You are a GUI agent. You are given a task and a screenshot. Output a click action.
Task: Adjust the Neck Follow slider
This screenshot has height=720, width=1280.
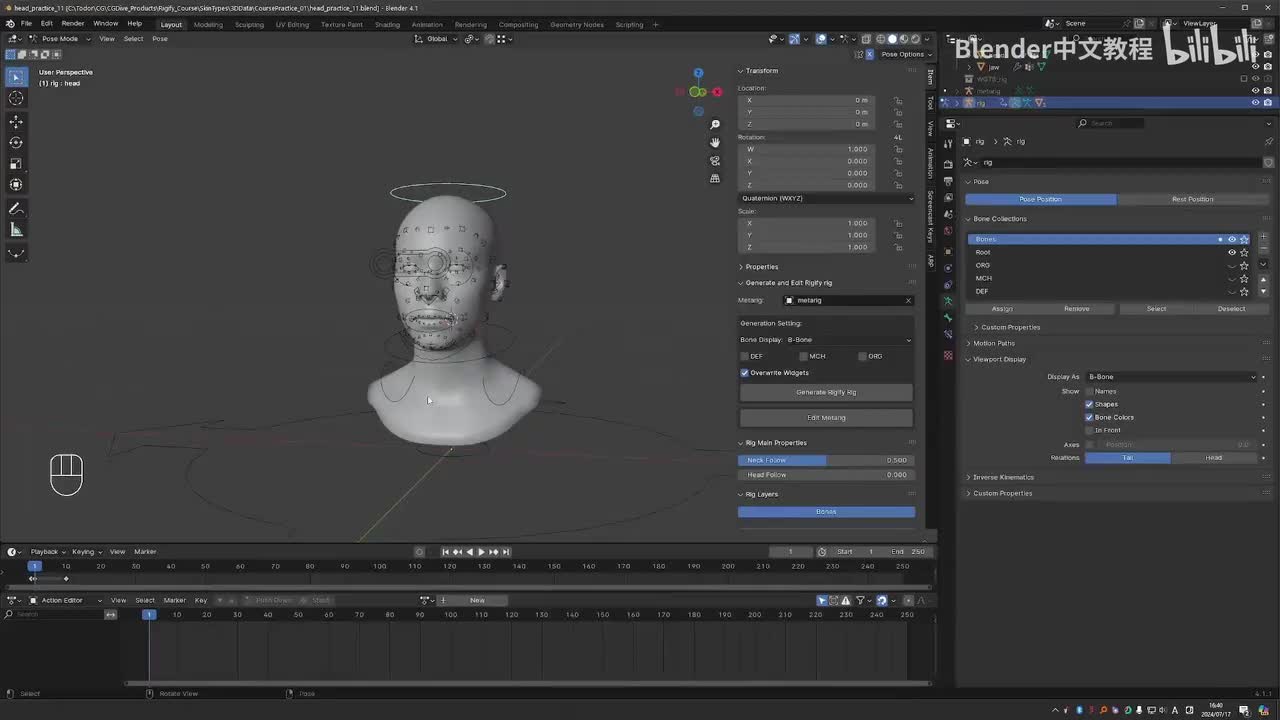point(826,460)
